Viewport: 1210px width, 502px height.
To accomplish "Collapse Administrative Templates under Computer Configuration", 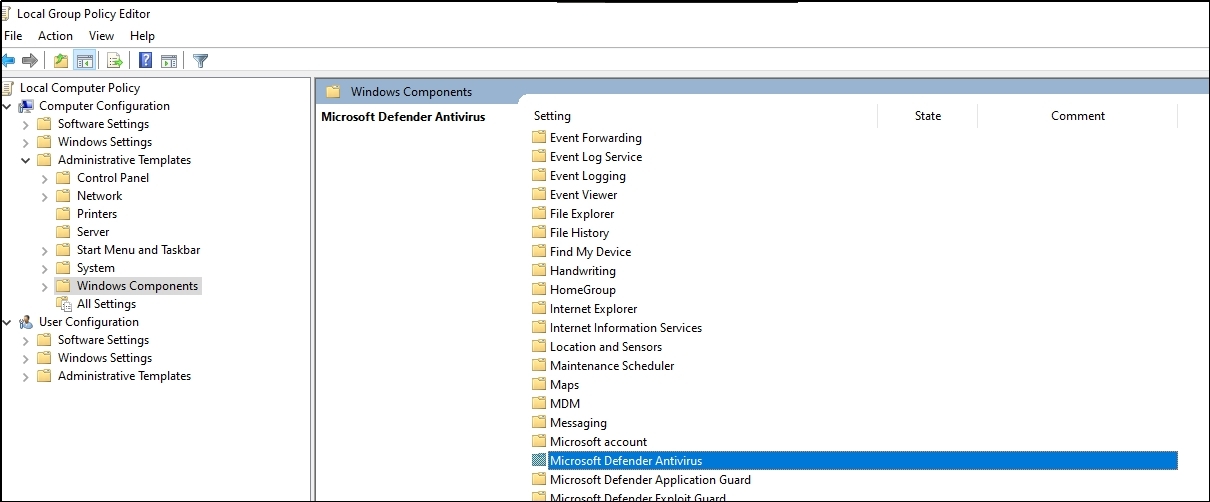I will pos(25,160).
